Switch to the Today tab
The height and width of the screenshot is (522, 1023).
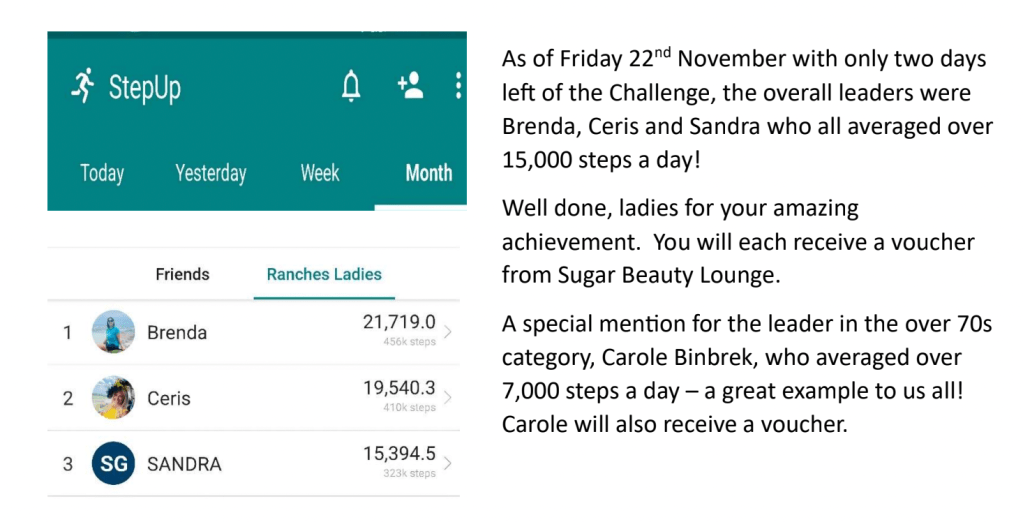(102, 173)
